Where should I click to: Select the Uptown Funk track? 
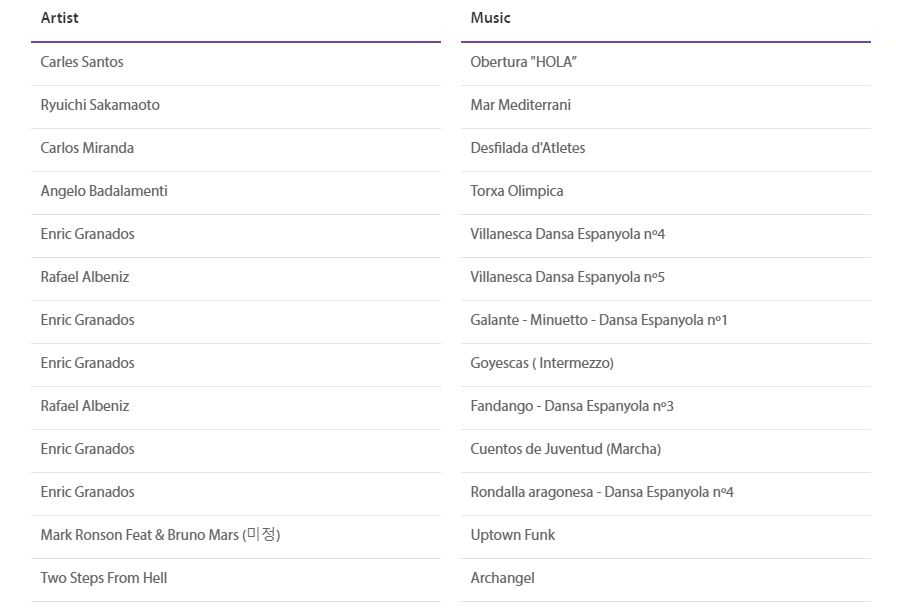pos(512,535)
